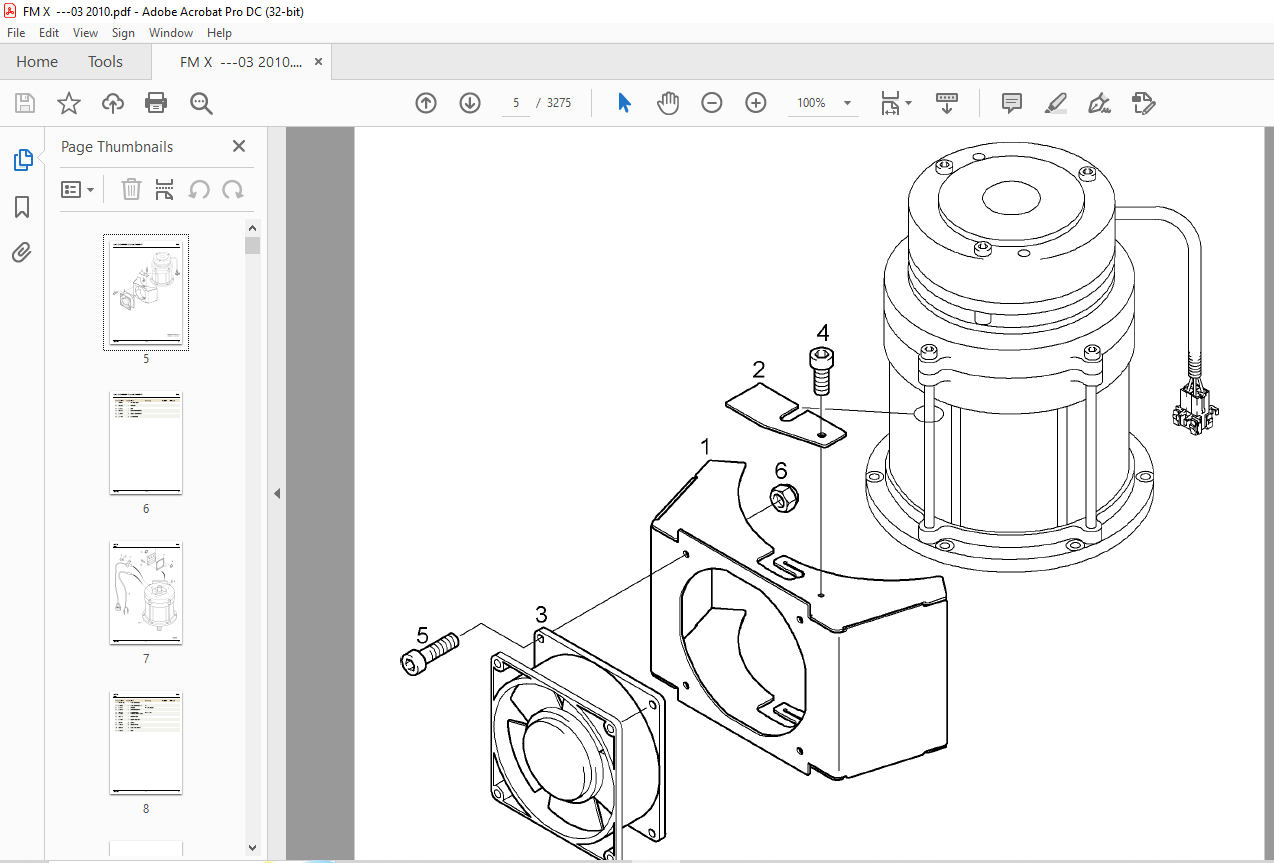Click the Save file icon

click(x=25, y=103)
